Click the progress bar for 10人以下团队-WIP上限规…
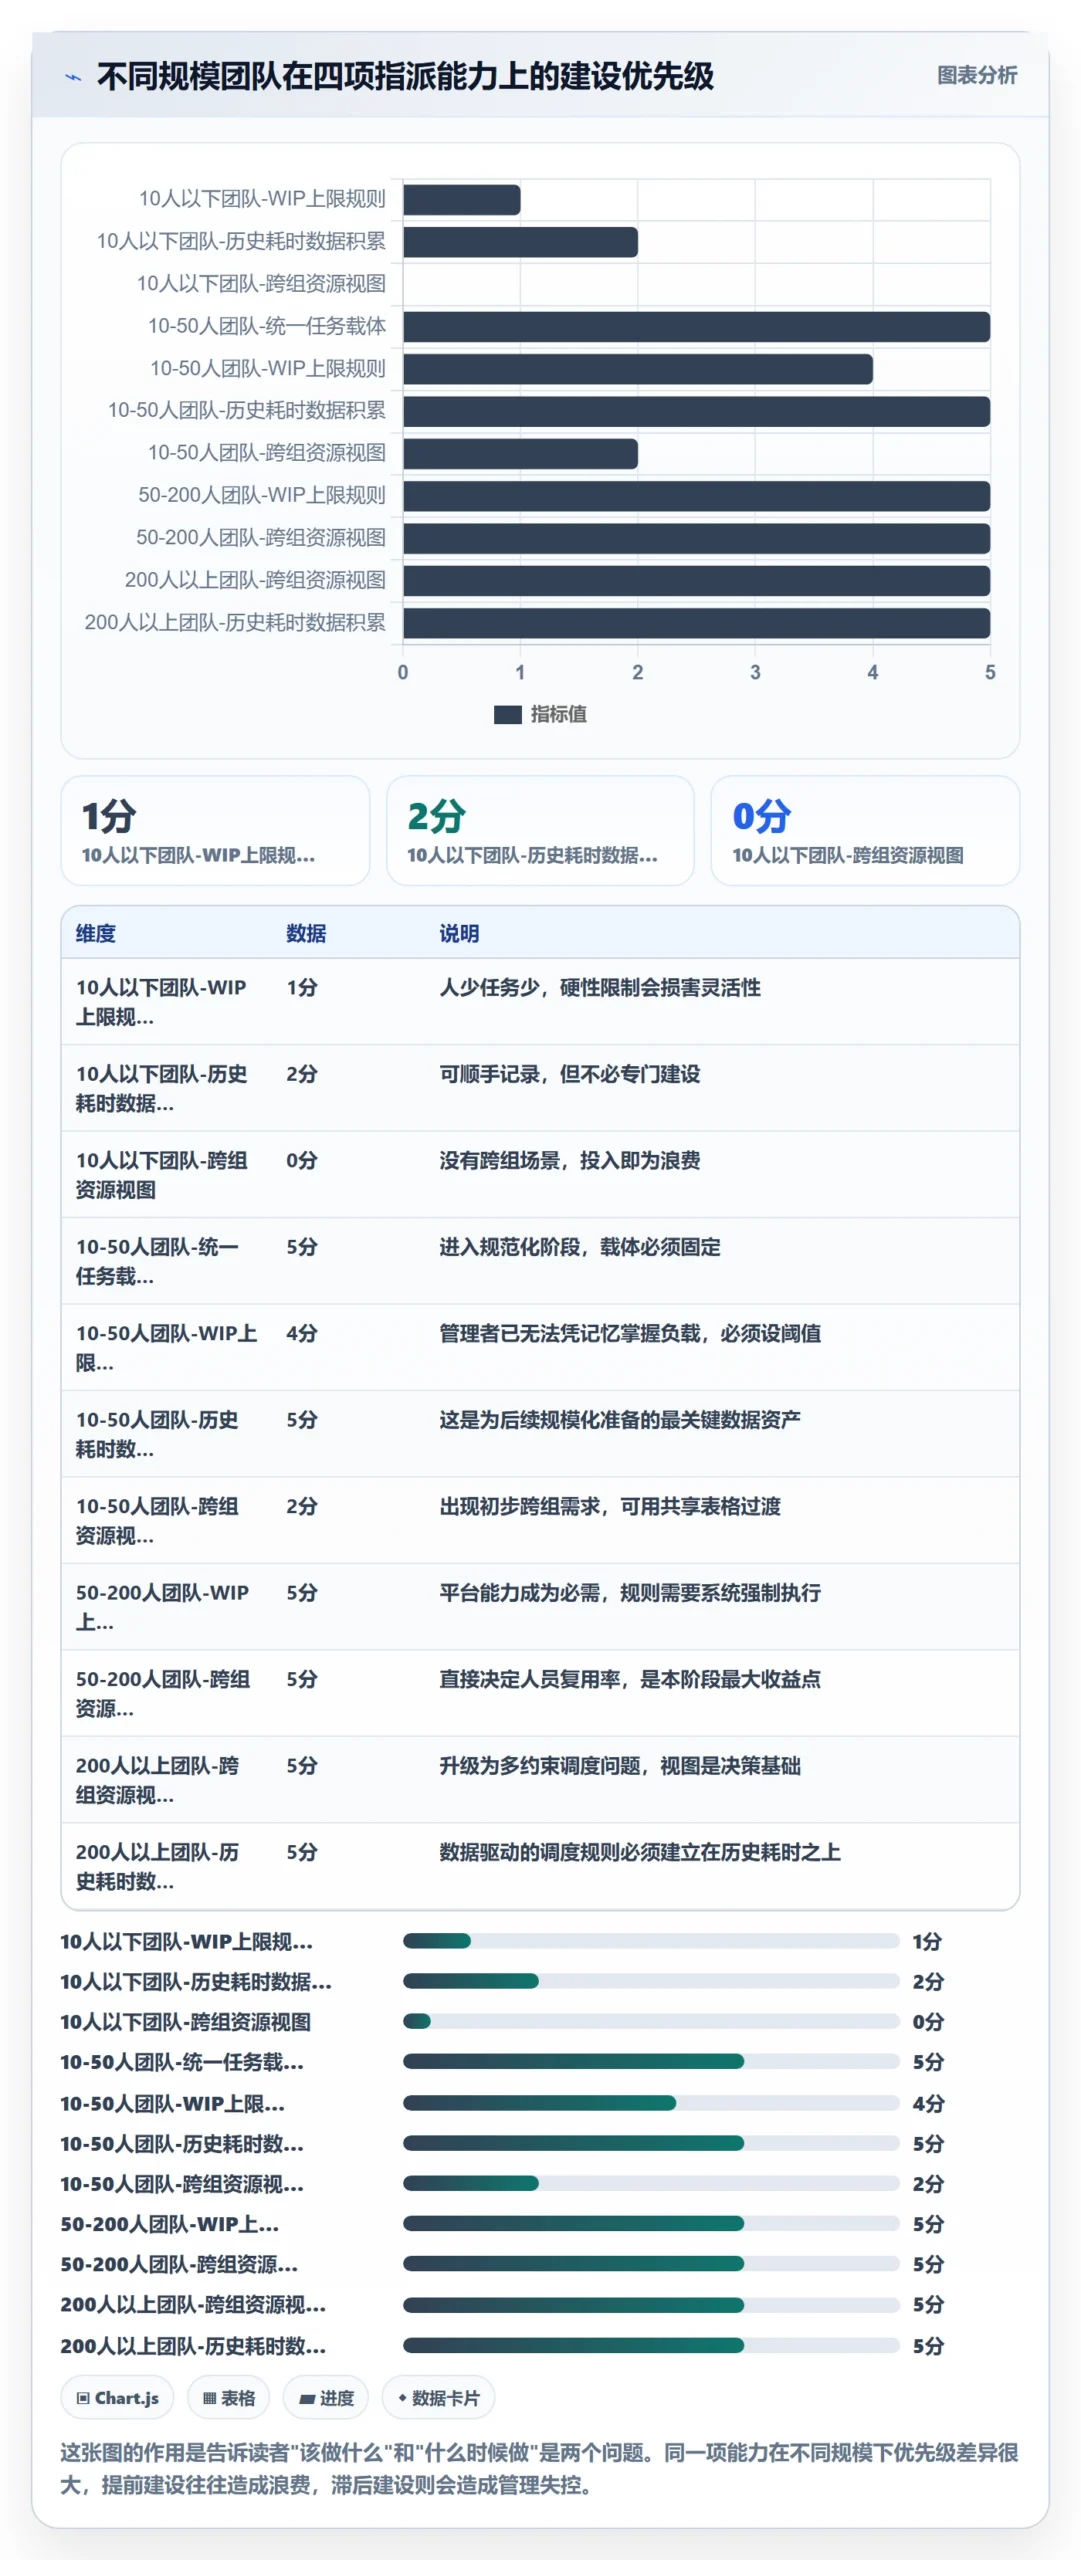Screen dimensions: 1081x2560 click(x=651, y=1941)
